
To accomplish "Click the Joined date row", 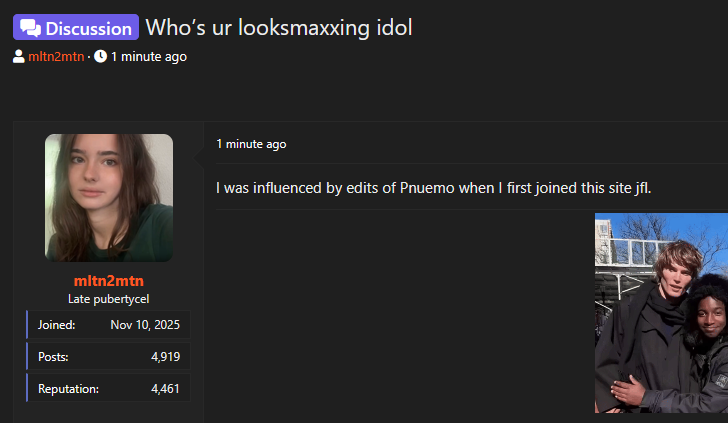I will point(109,325).
